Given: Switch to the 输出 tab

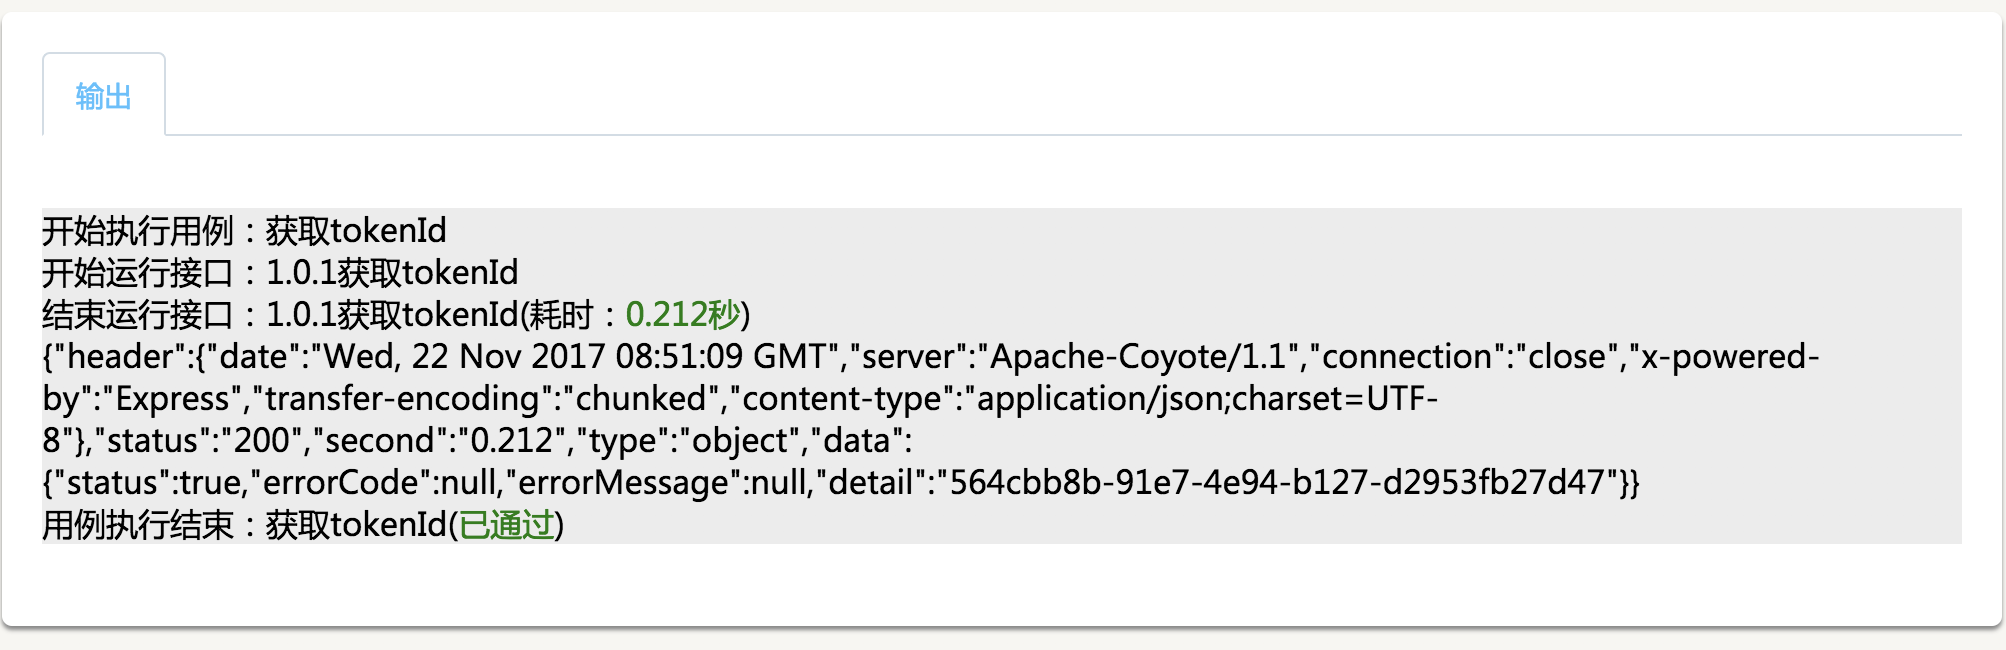Looking at the screenshot, I should tap(103, 96).
